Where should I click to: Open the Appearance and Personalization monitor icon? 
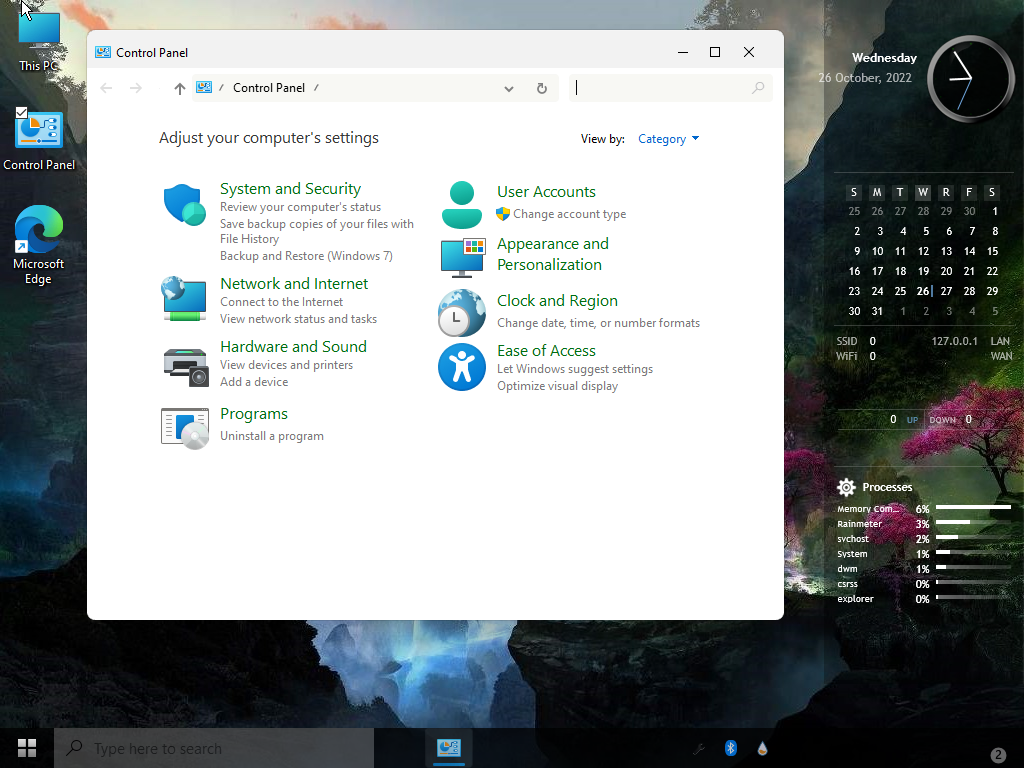pos(462,257)
